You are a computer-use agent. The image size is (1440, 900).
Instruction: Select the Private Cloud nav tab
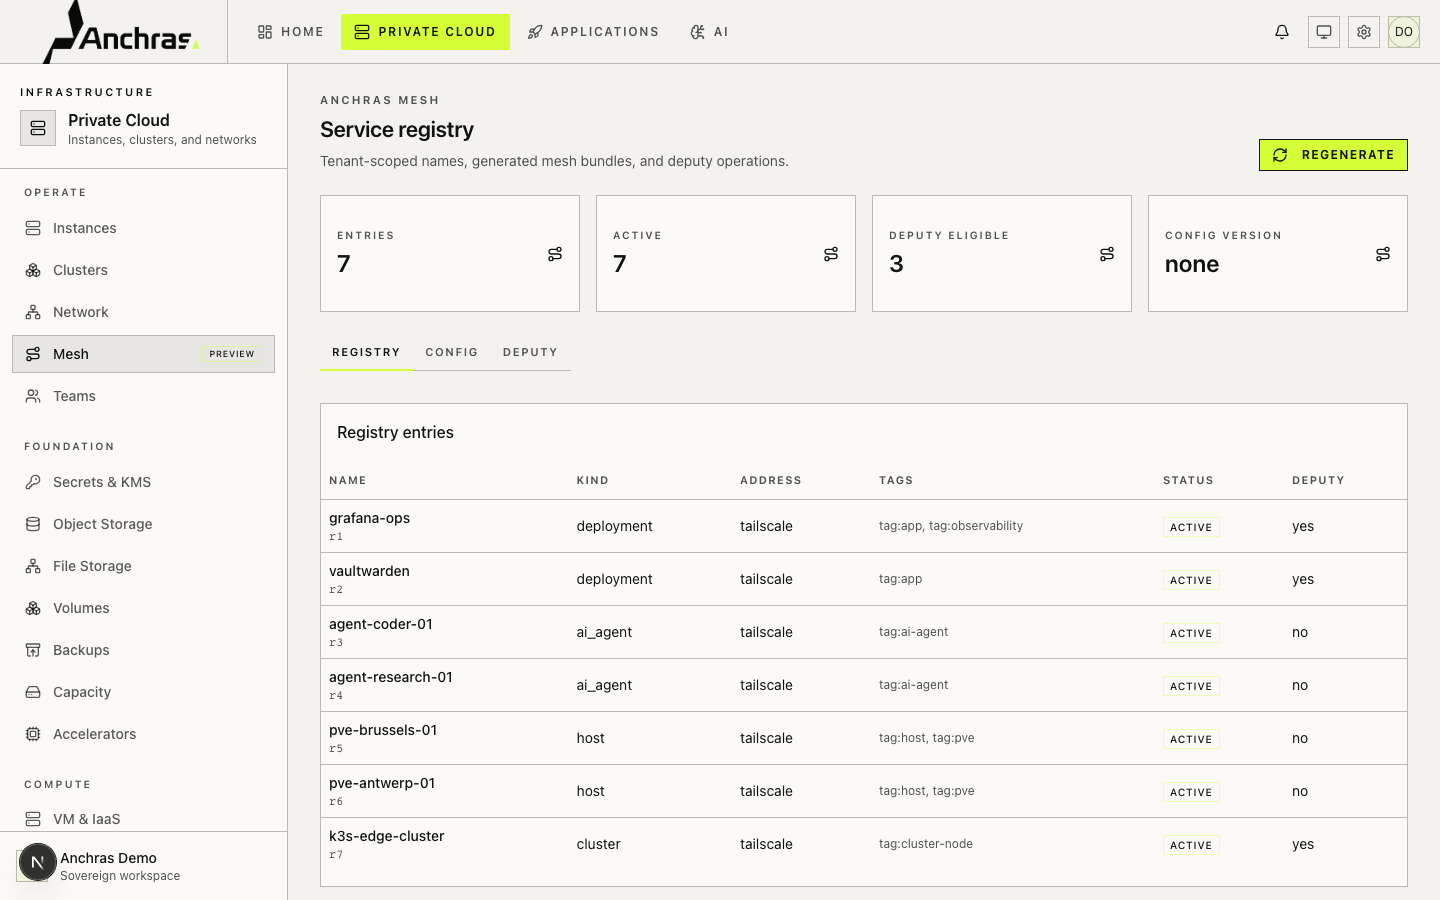[425, 32]
